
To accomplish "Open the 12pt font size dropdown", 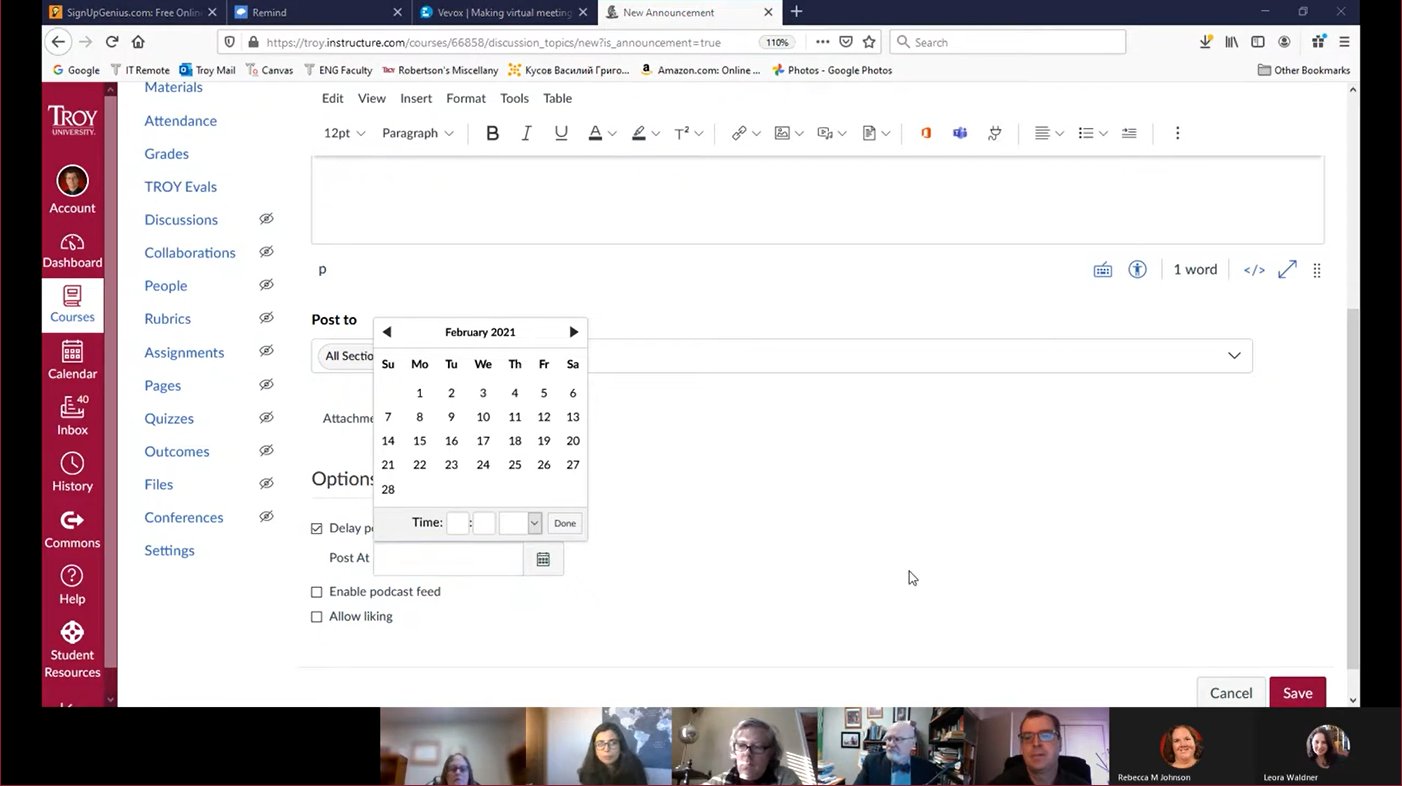I will (344, 133).
